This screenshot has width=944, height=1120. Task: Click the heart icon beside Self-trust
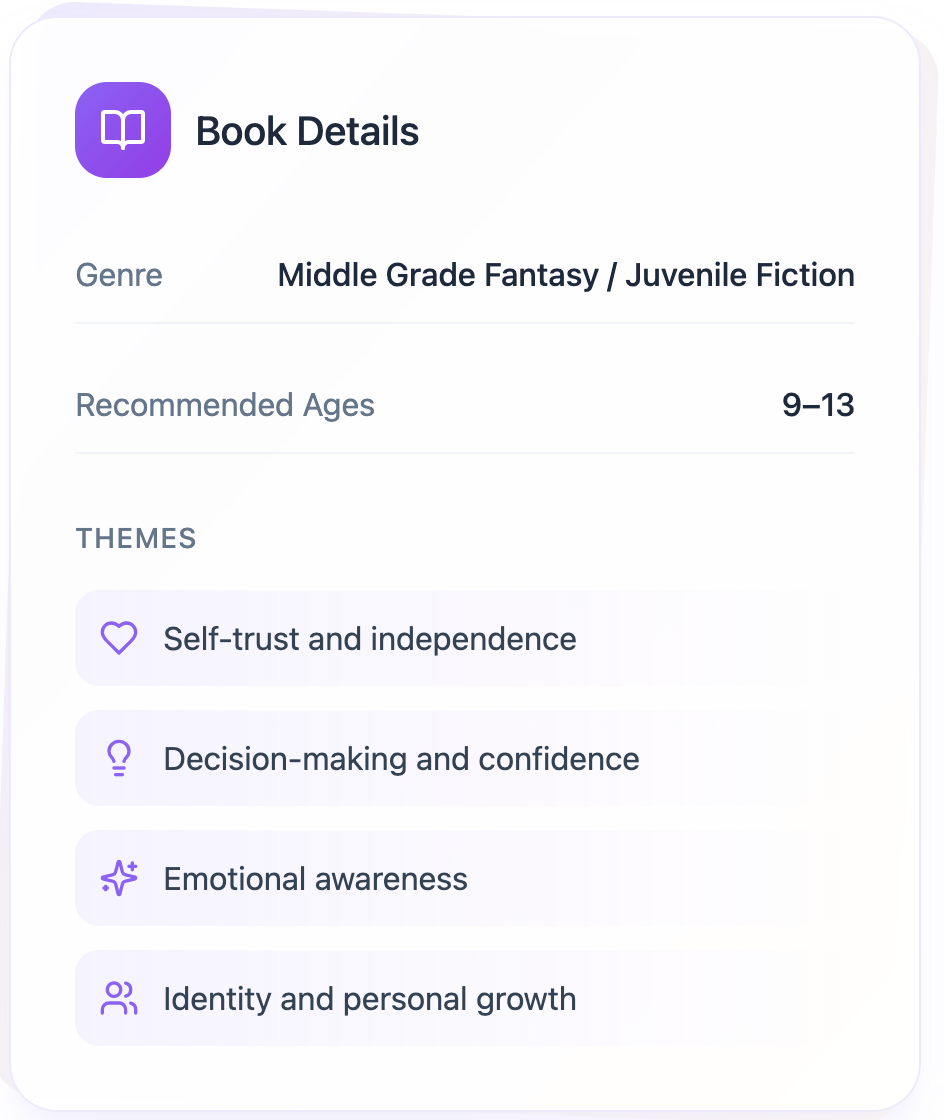pos(119,639)
